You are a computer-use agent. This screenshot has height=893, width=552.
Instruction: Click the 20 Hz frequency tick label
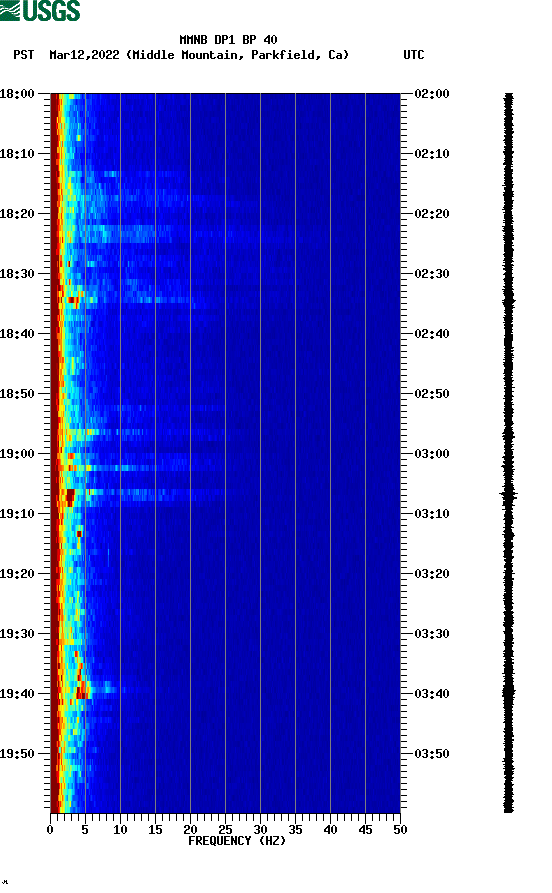tap(190, 830)
